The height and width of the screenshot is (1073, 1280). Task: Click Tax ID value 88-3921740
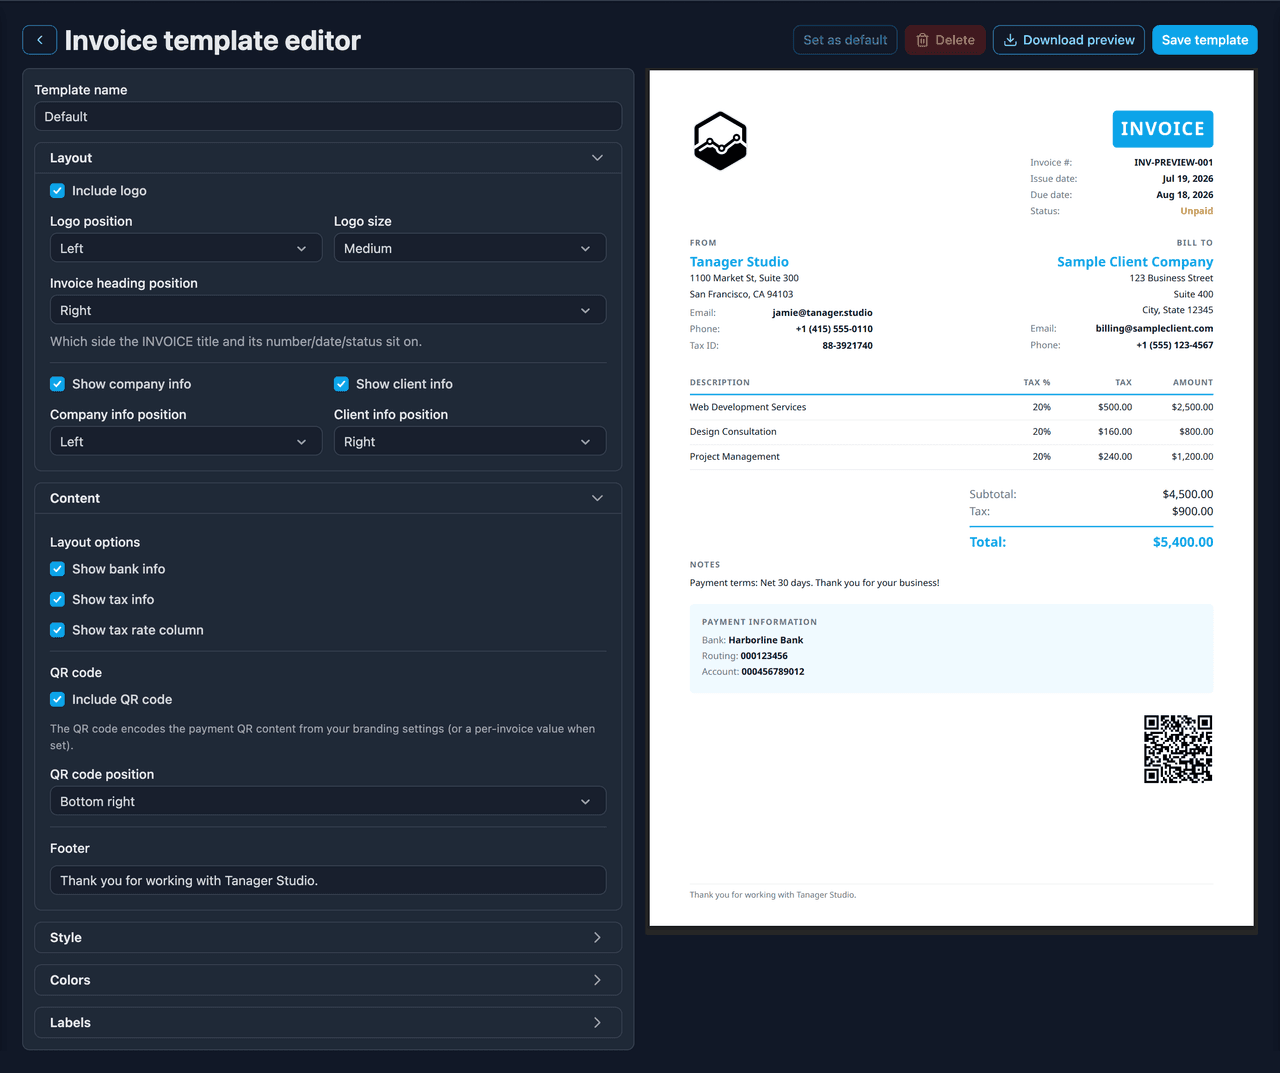pos(848,346)
